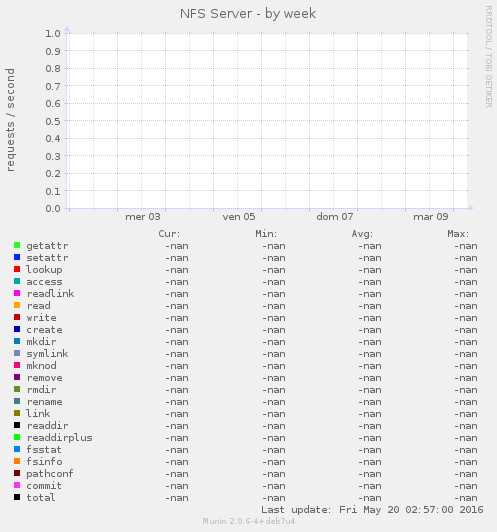Click the 'symlink' legend label

click(x=47, y=354)
